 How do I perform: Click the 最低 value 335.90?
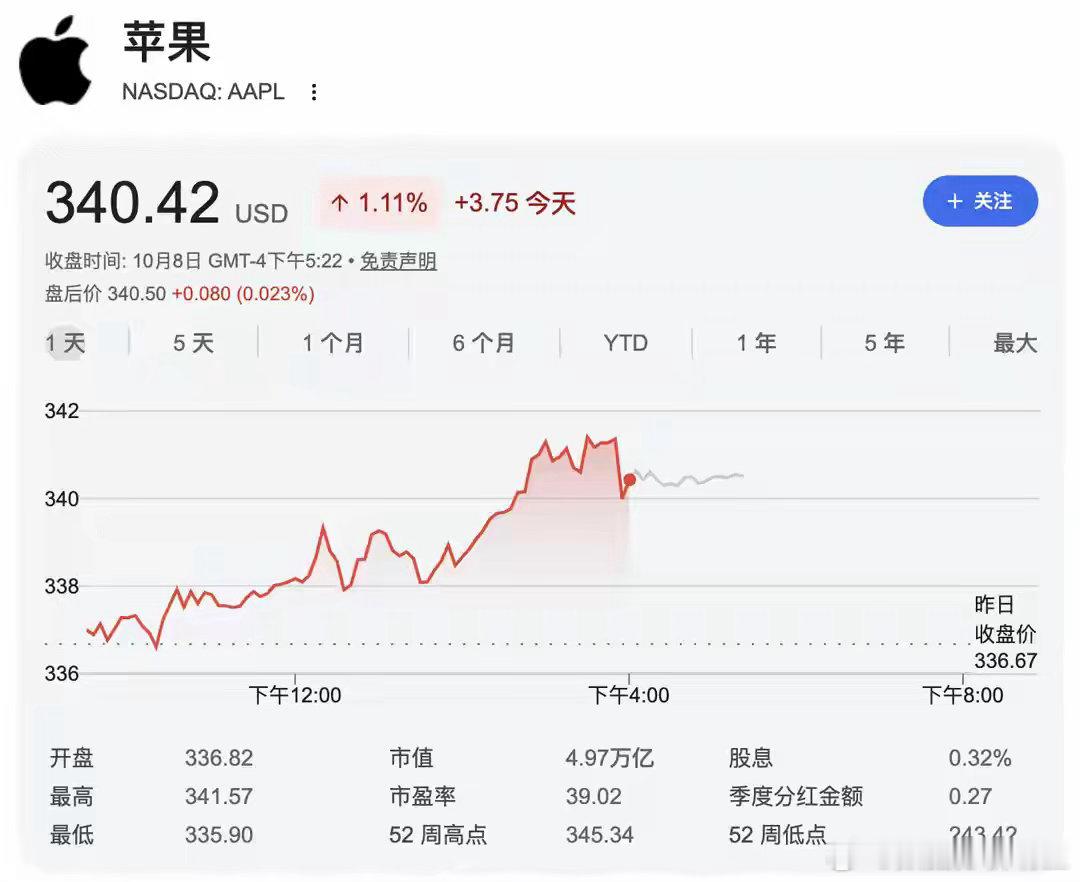pyautogui.click(x=219, y=835)
